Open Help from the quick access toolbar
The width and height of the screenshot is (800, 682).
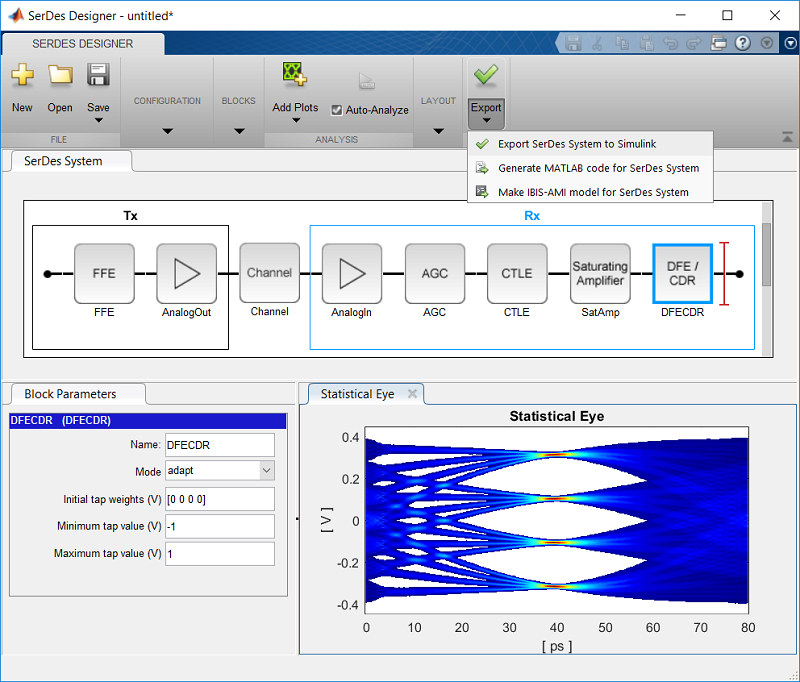pyautogui.click(x=743, y=42)
